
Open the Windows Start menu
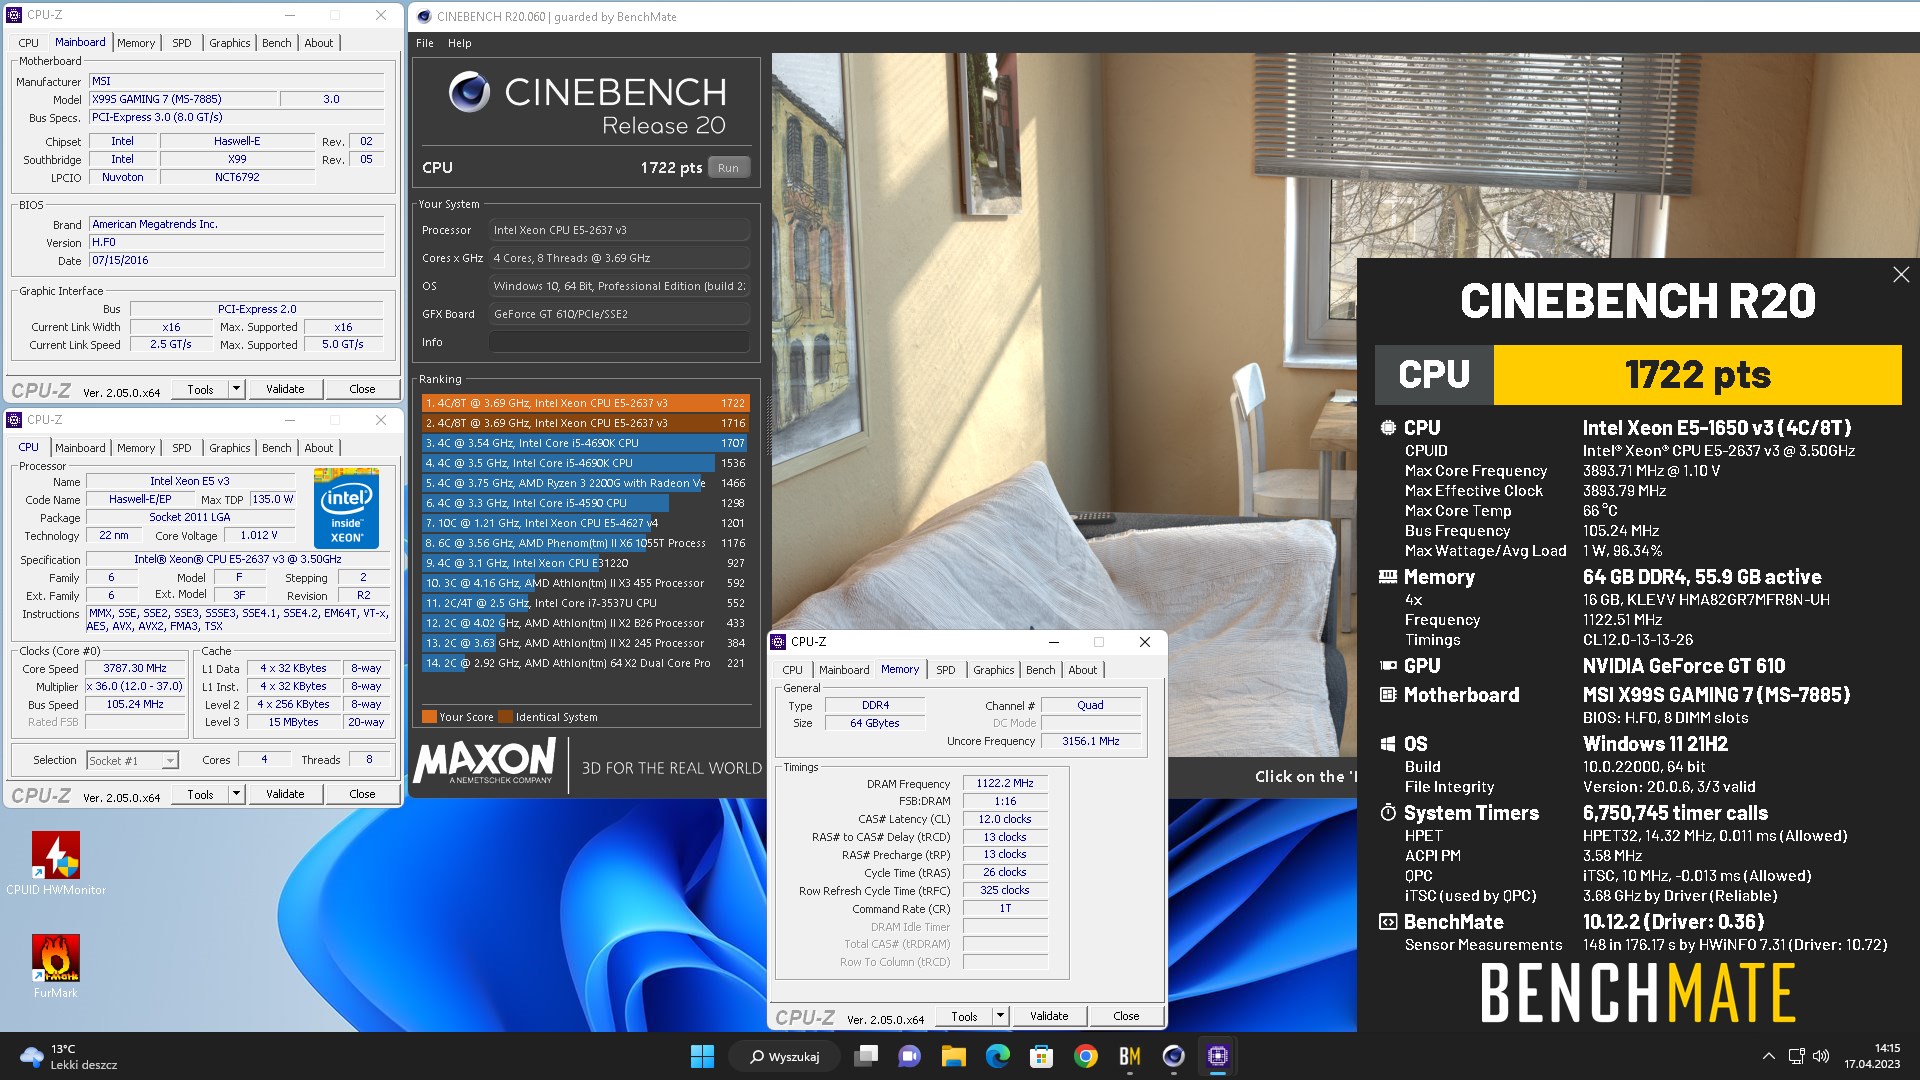point(702,1056)
